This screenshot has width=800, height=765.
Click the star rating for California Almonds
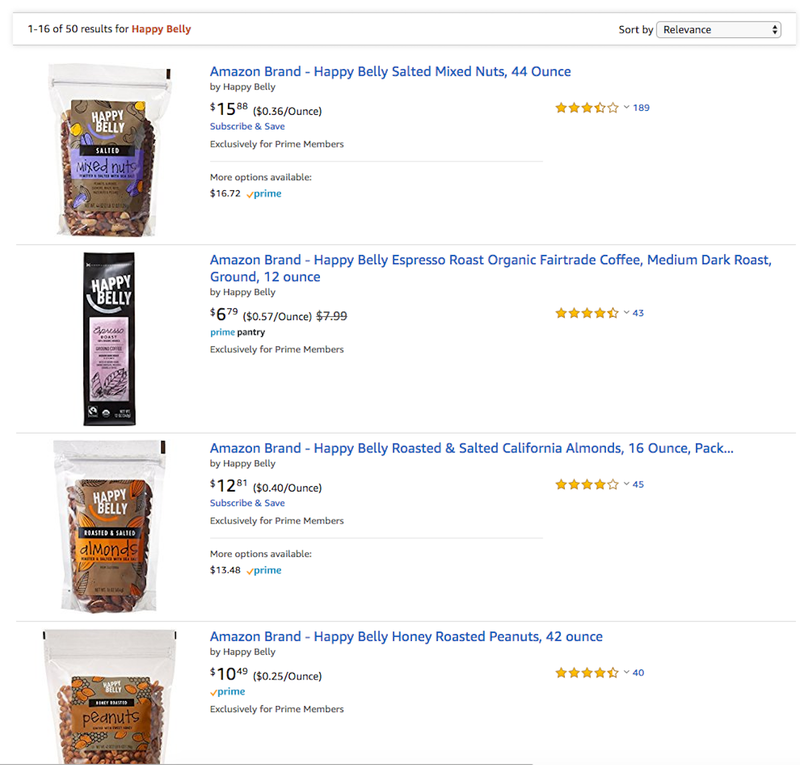[587, 484]
